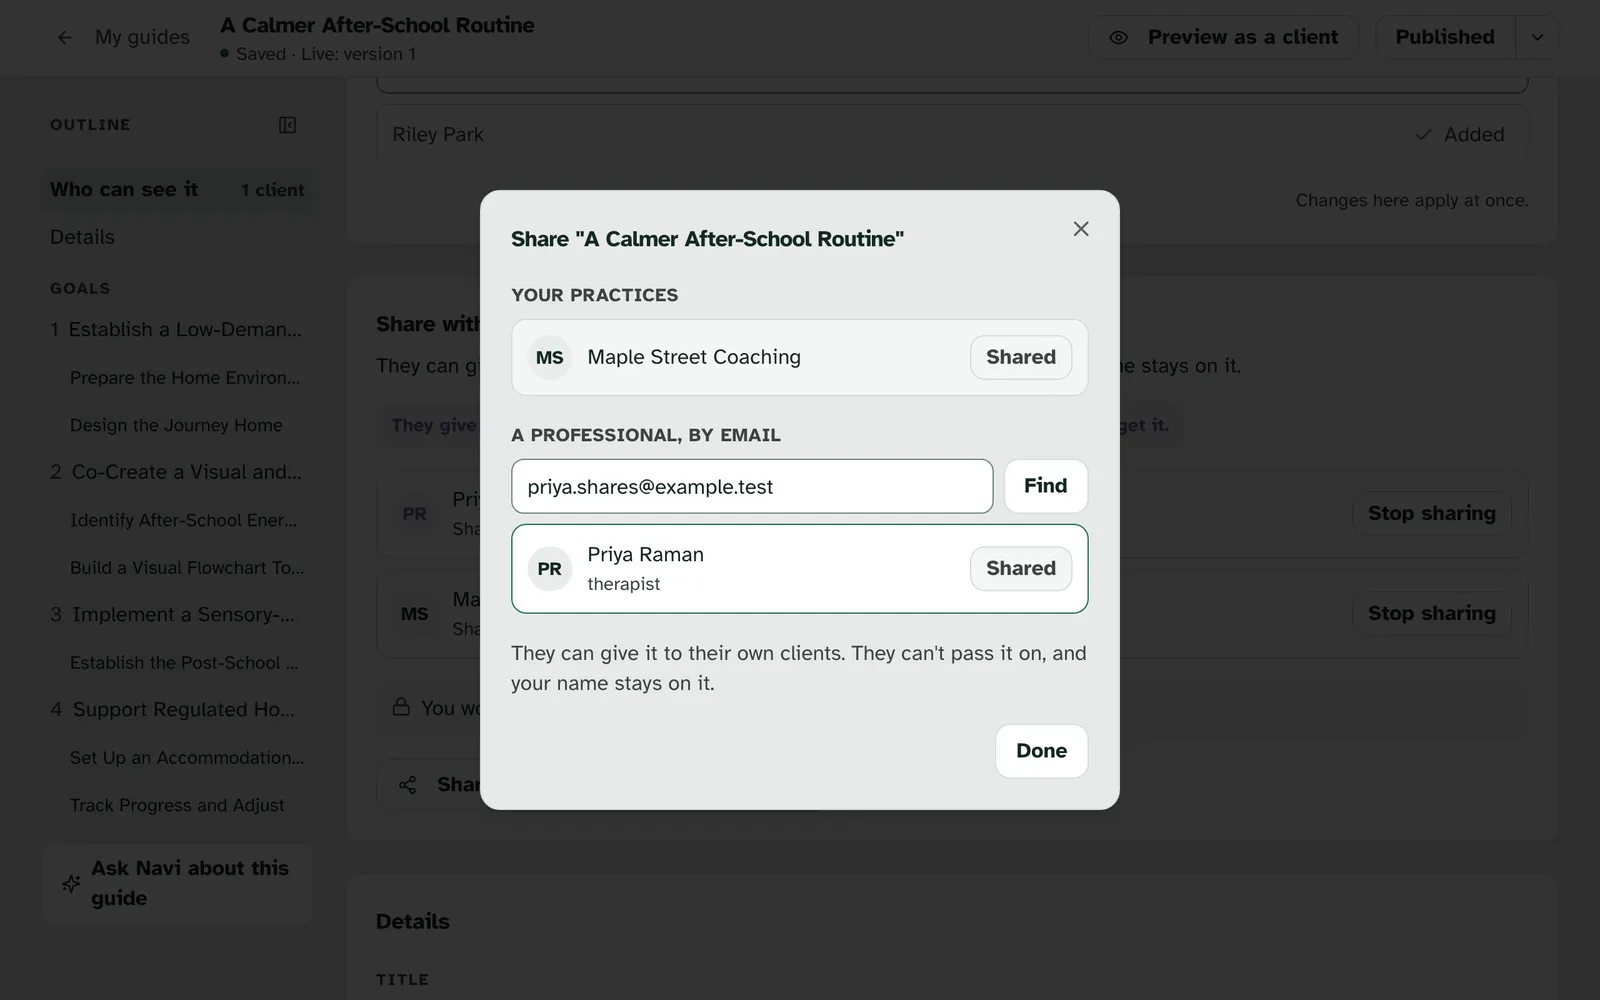Open Build a Visual Flowchart To... item
Image resolution: width=1600 pixels, height=1000 pixels.
pos(187,567)
